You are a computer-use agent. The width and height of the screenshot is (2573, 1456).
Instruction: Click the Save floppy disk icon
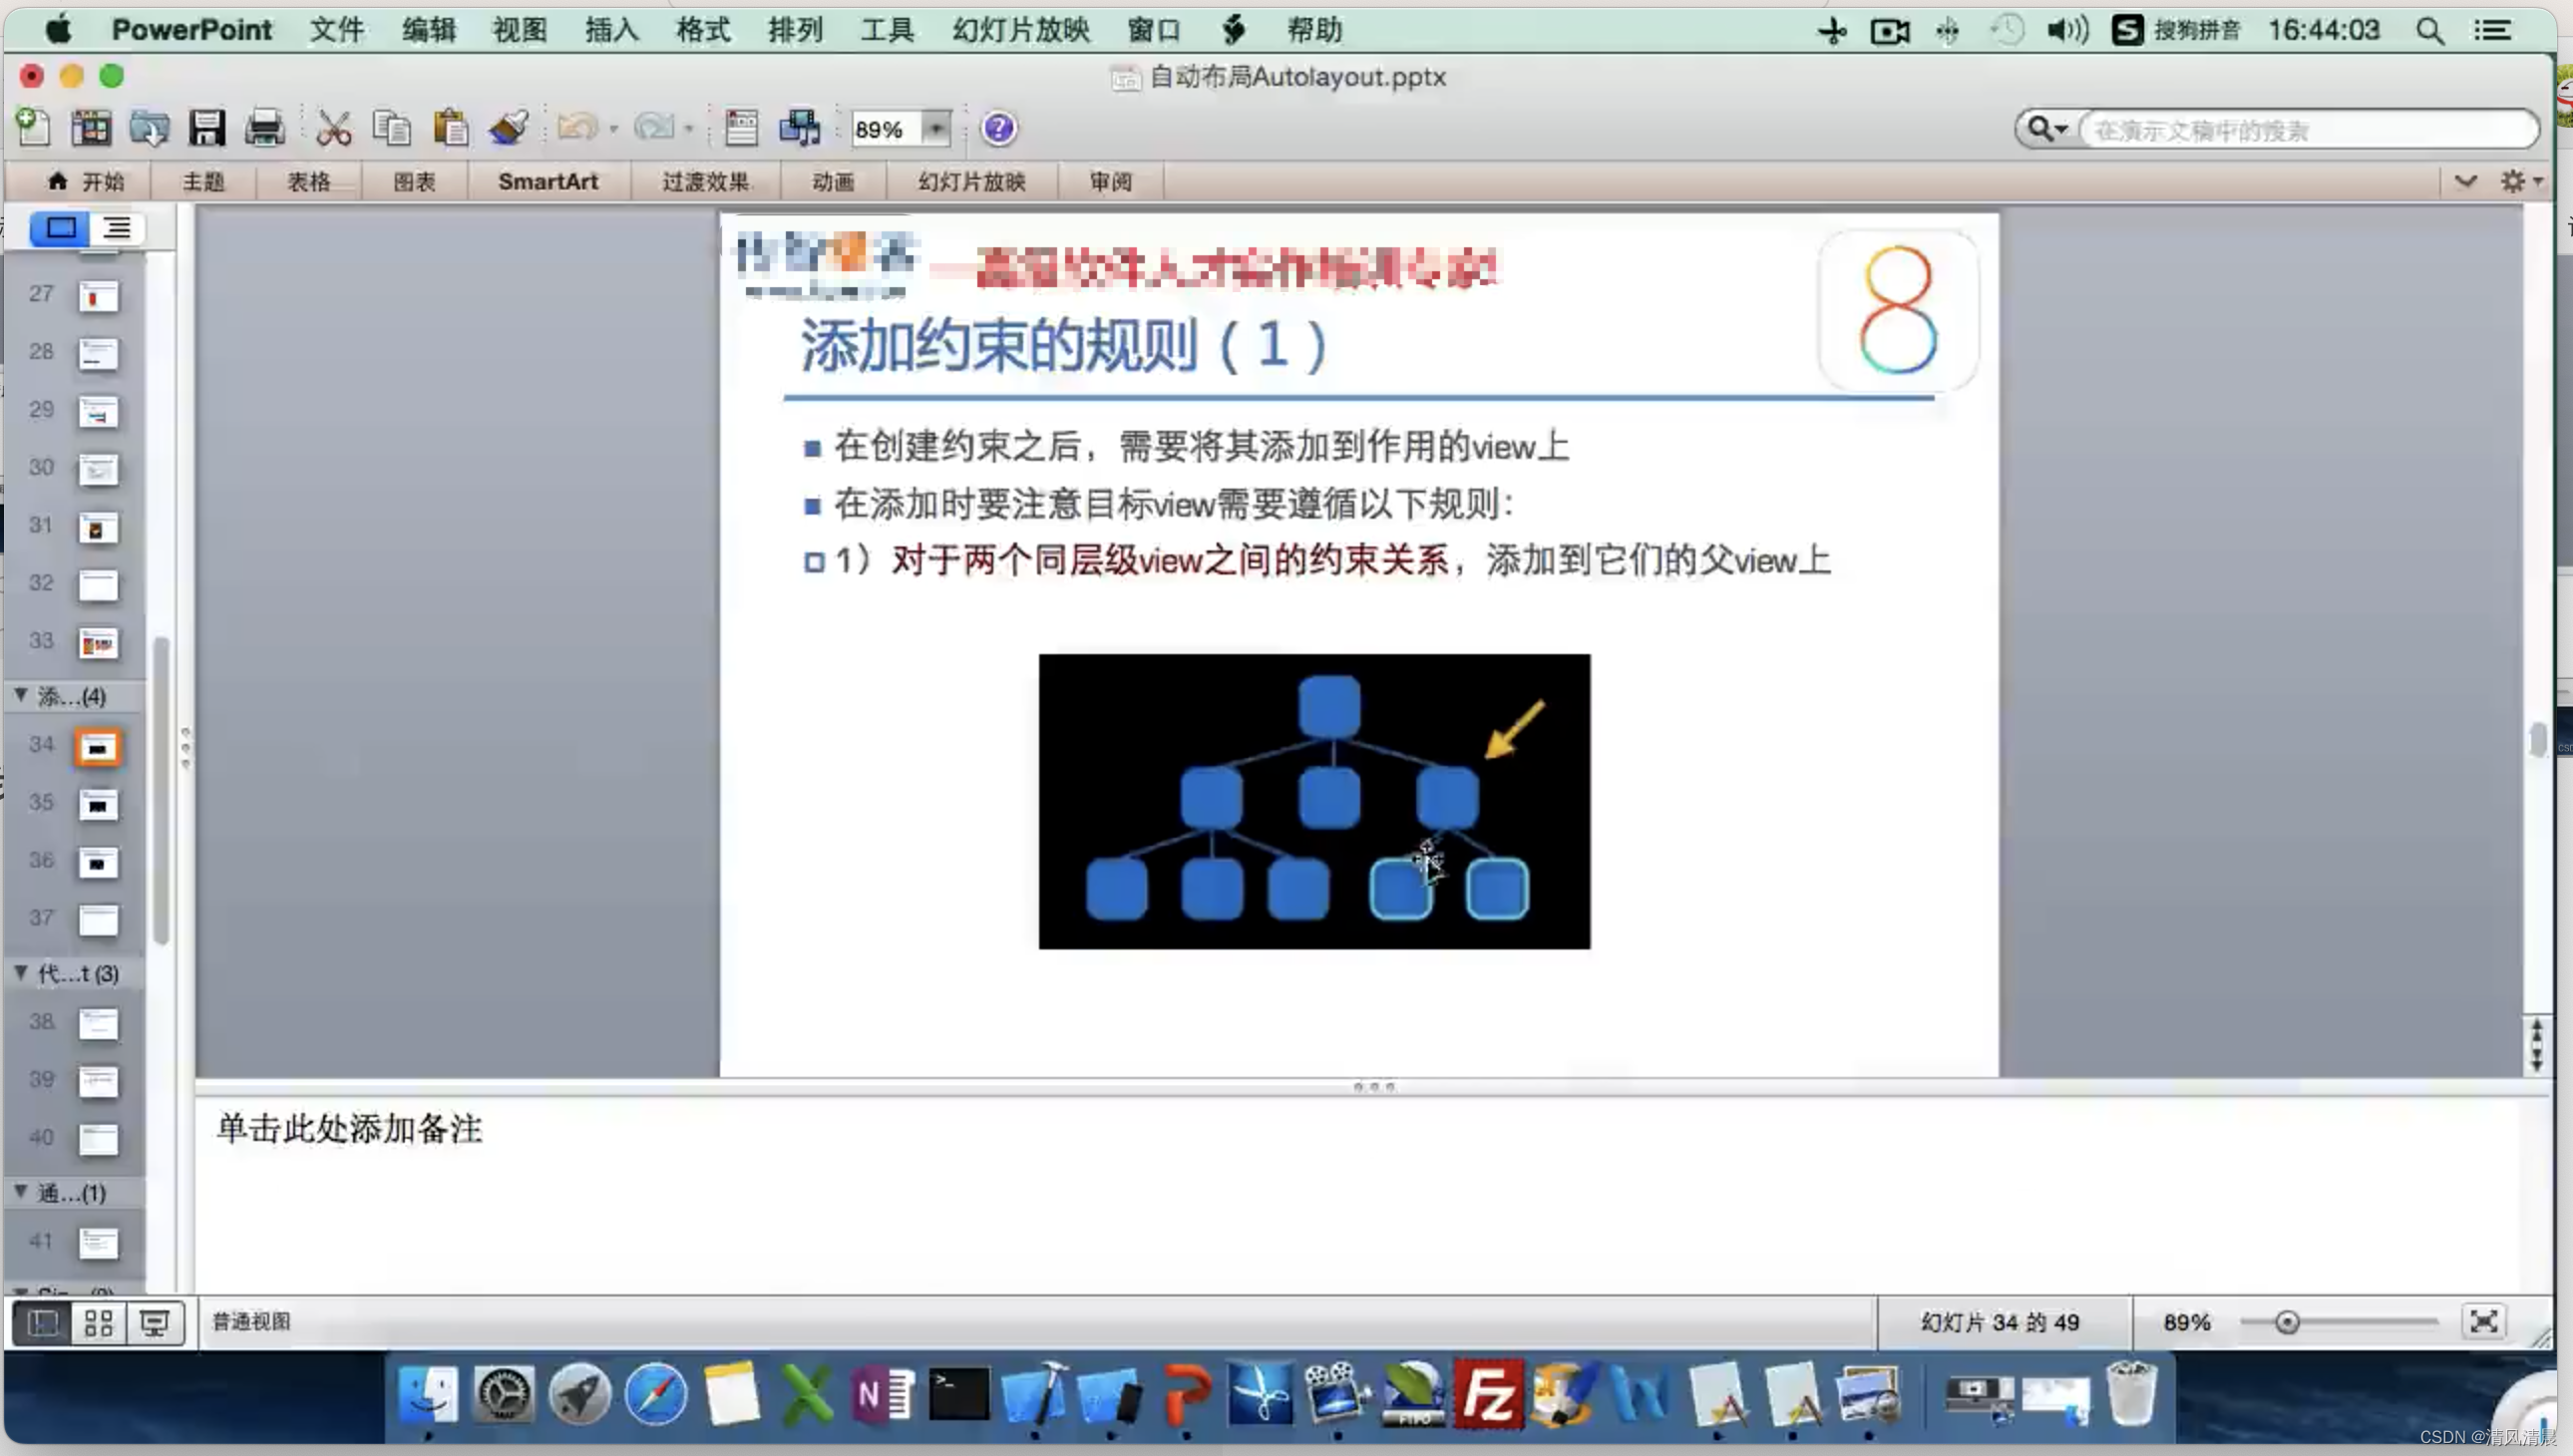coord(207,128)
